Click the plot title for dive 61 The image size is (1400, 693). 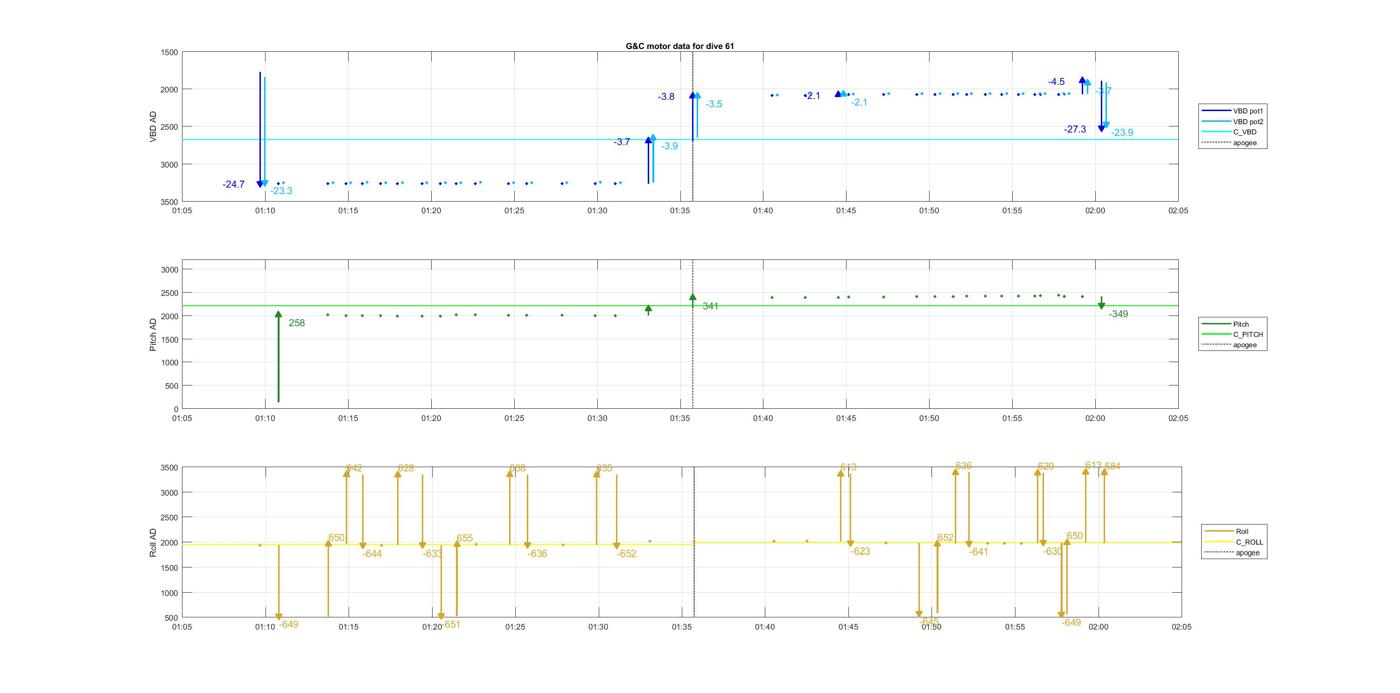tap(679, 46)
